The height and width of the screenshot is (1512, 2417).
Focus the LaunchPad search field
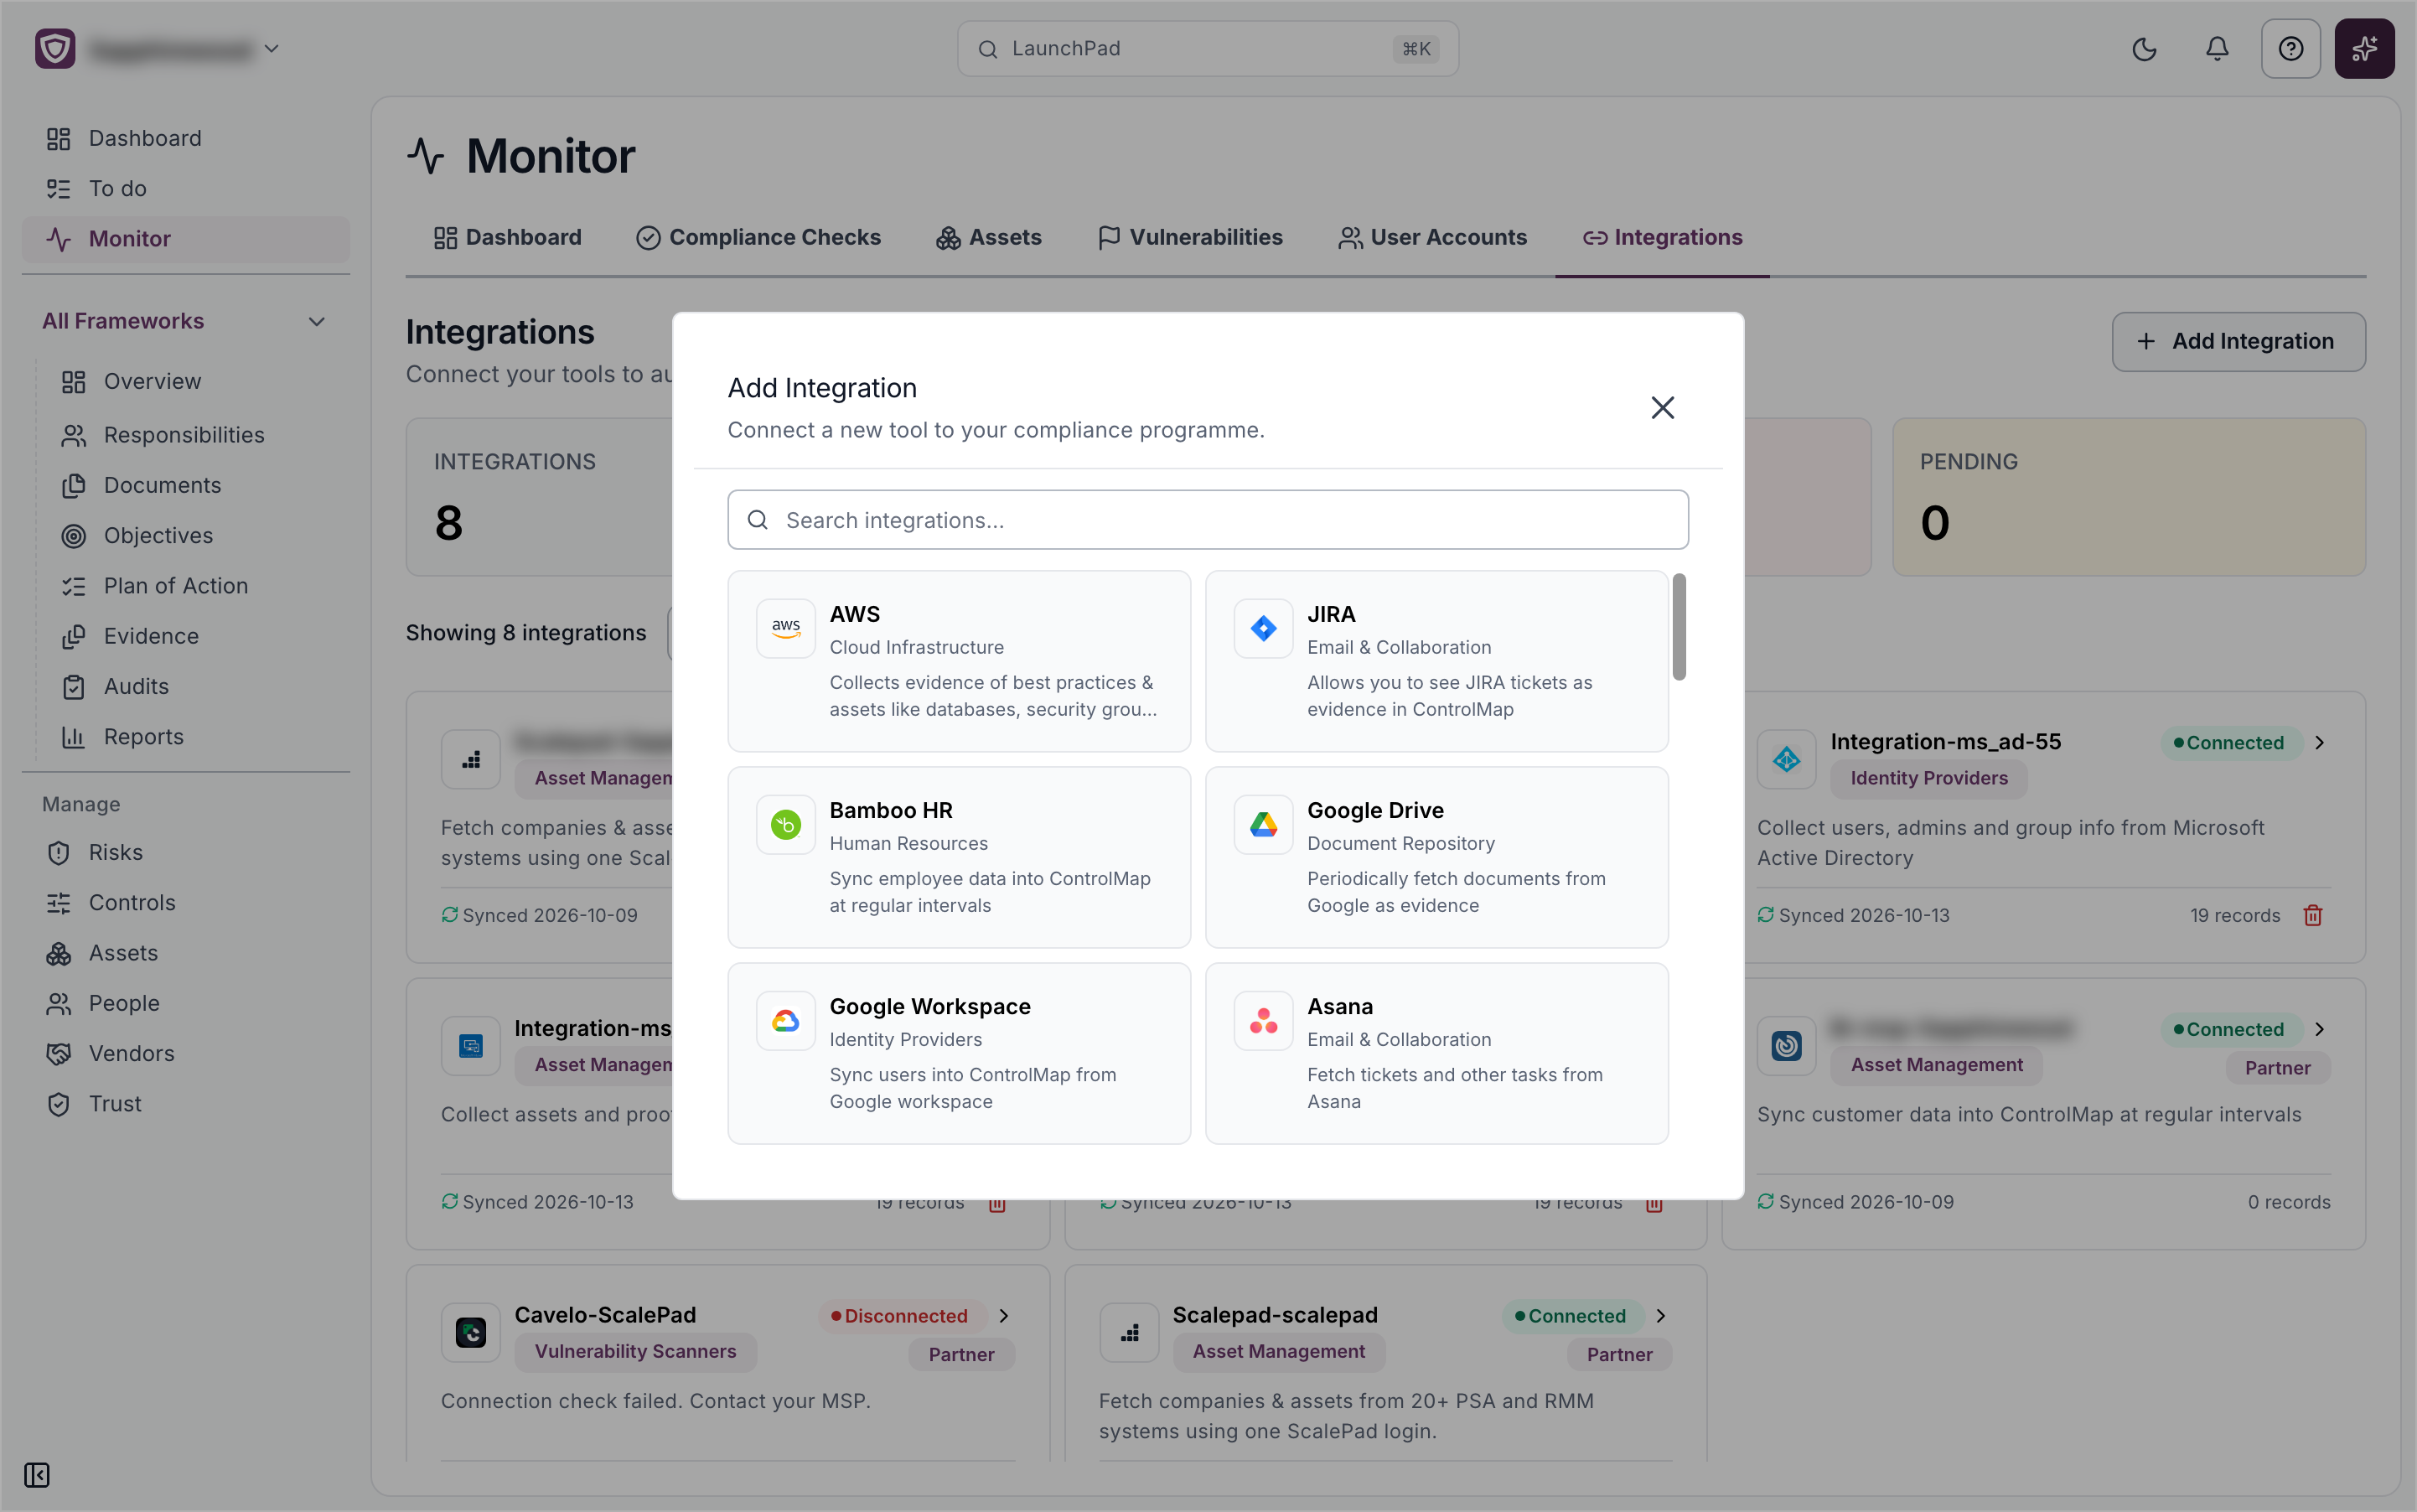coord(1207,49)
